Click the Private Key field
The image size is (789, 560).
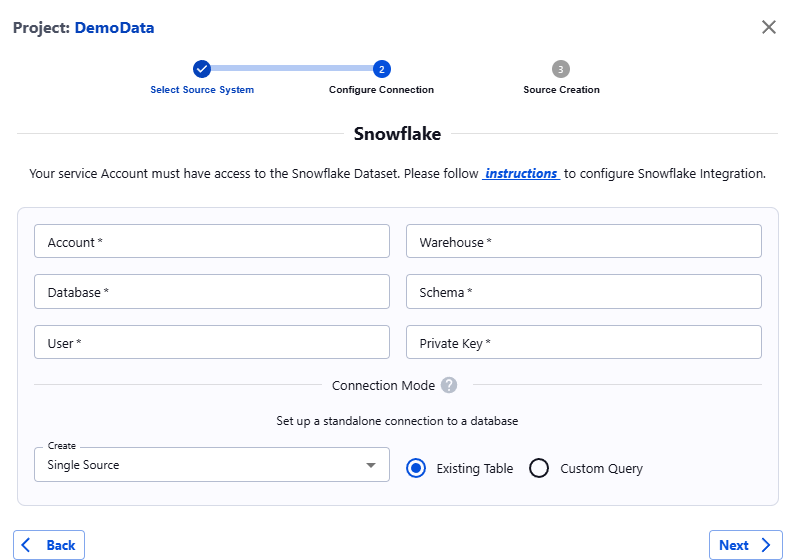[583, 343]
